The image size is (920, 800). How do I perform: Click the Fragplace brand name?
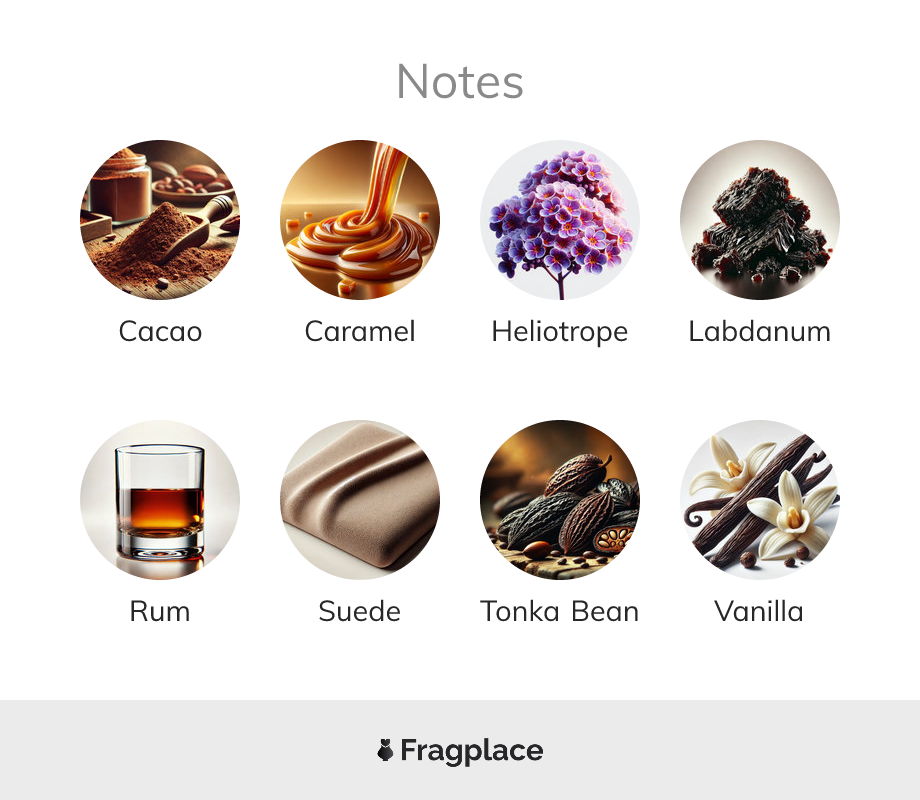(x=472, y=751)
